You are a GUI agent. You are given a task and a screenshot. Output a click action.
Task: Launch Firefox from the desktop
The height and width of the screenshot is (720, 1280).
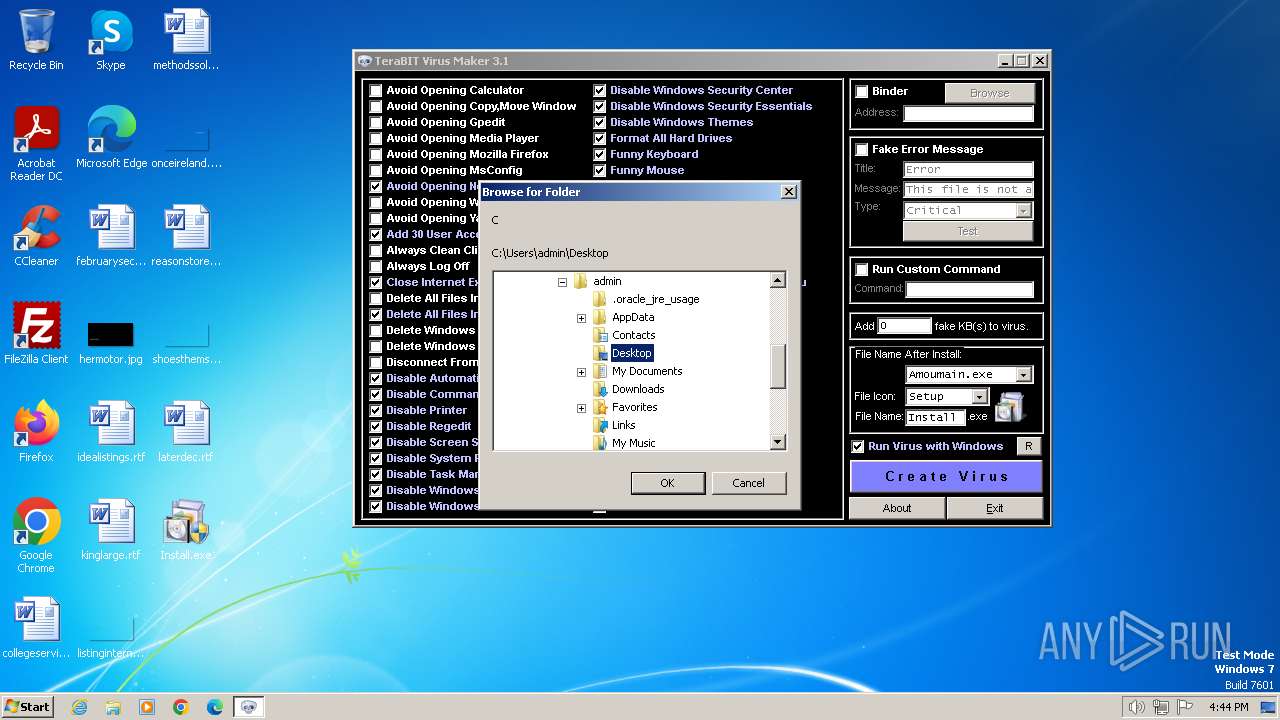point(36,432)
